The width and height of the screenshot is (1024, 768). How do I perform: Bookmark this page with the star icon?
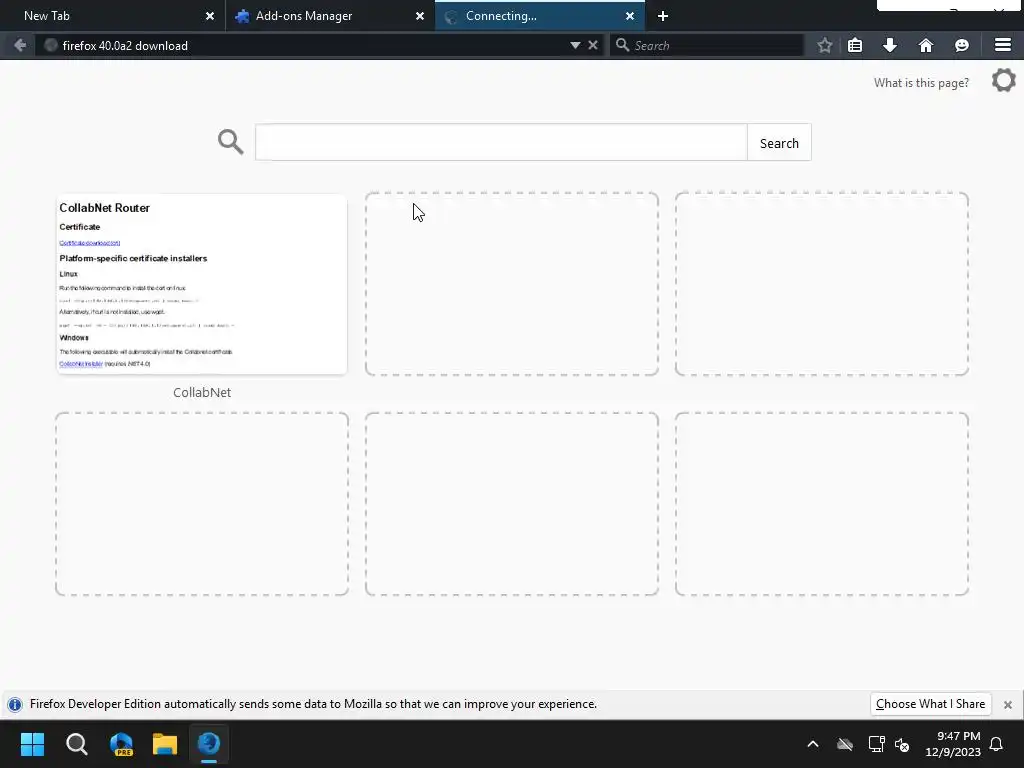[x=825, y=45]
